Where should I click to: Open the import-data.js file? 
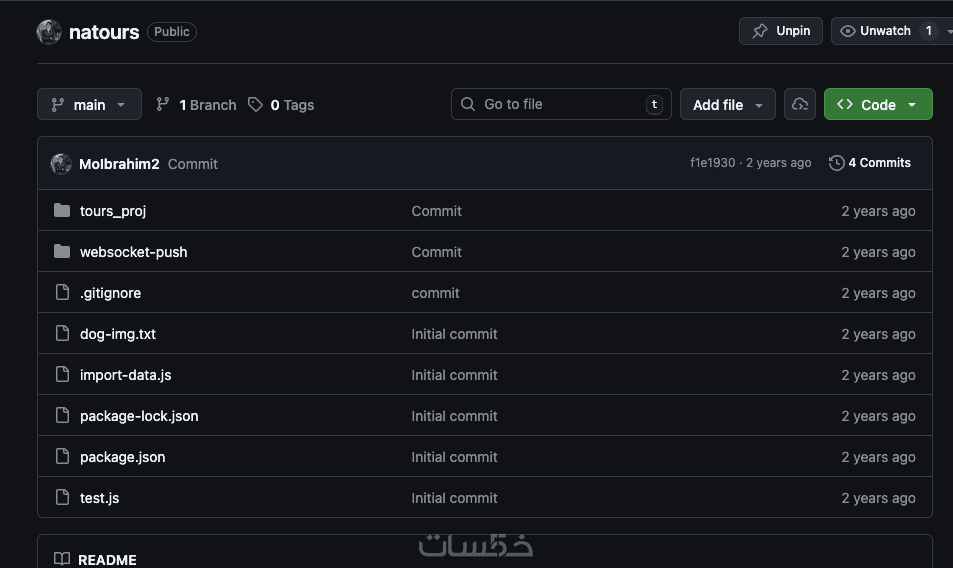pyautogui.click(x=125, y=375)
